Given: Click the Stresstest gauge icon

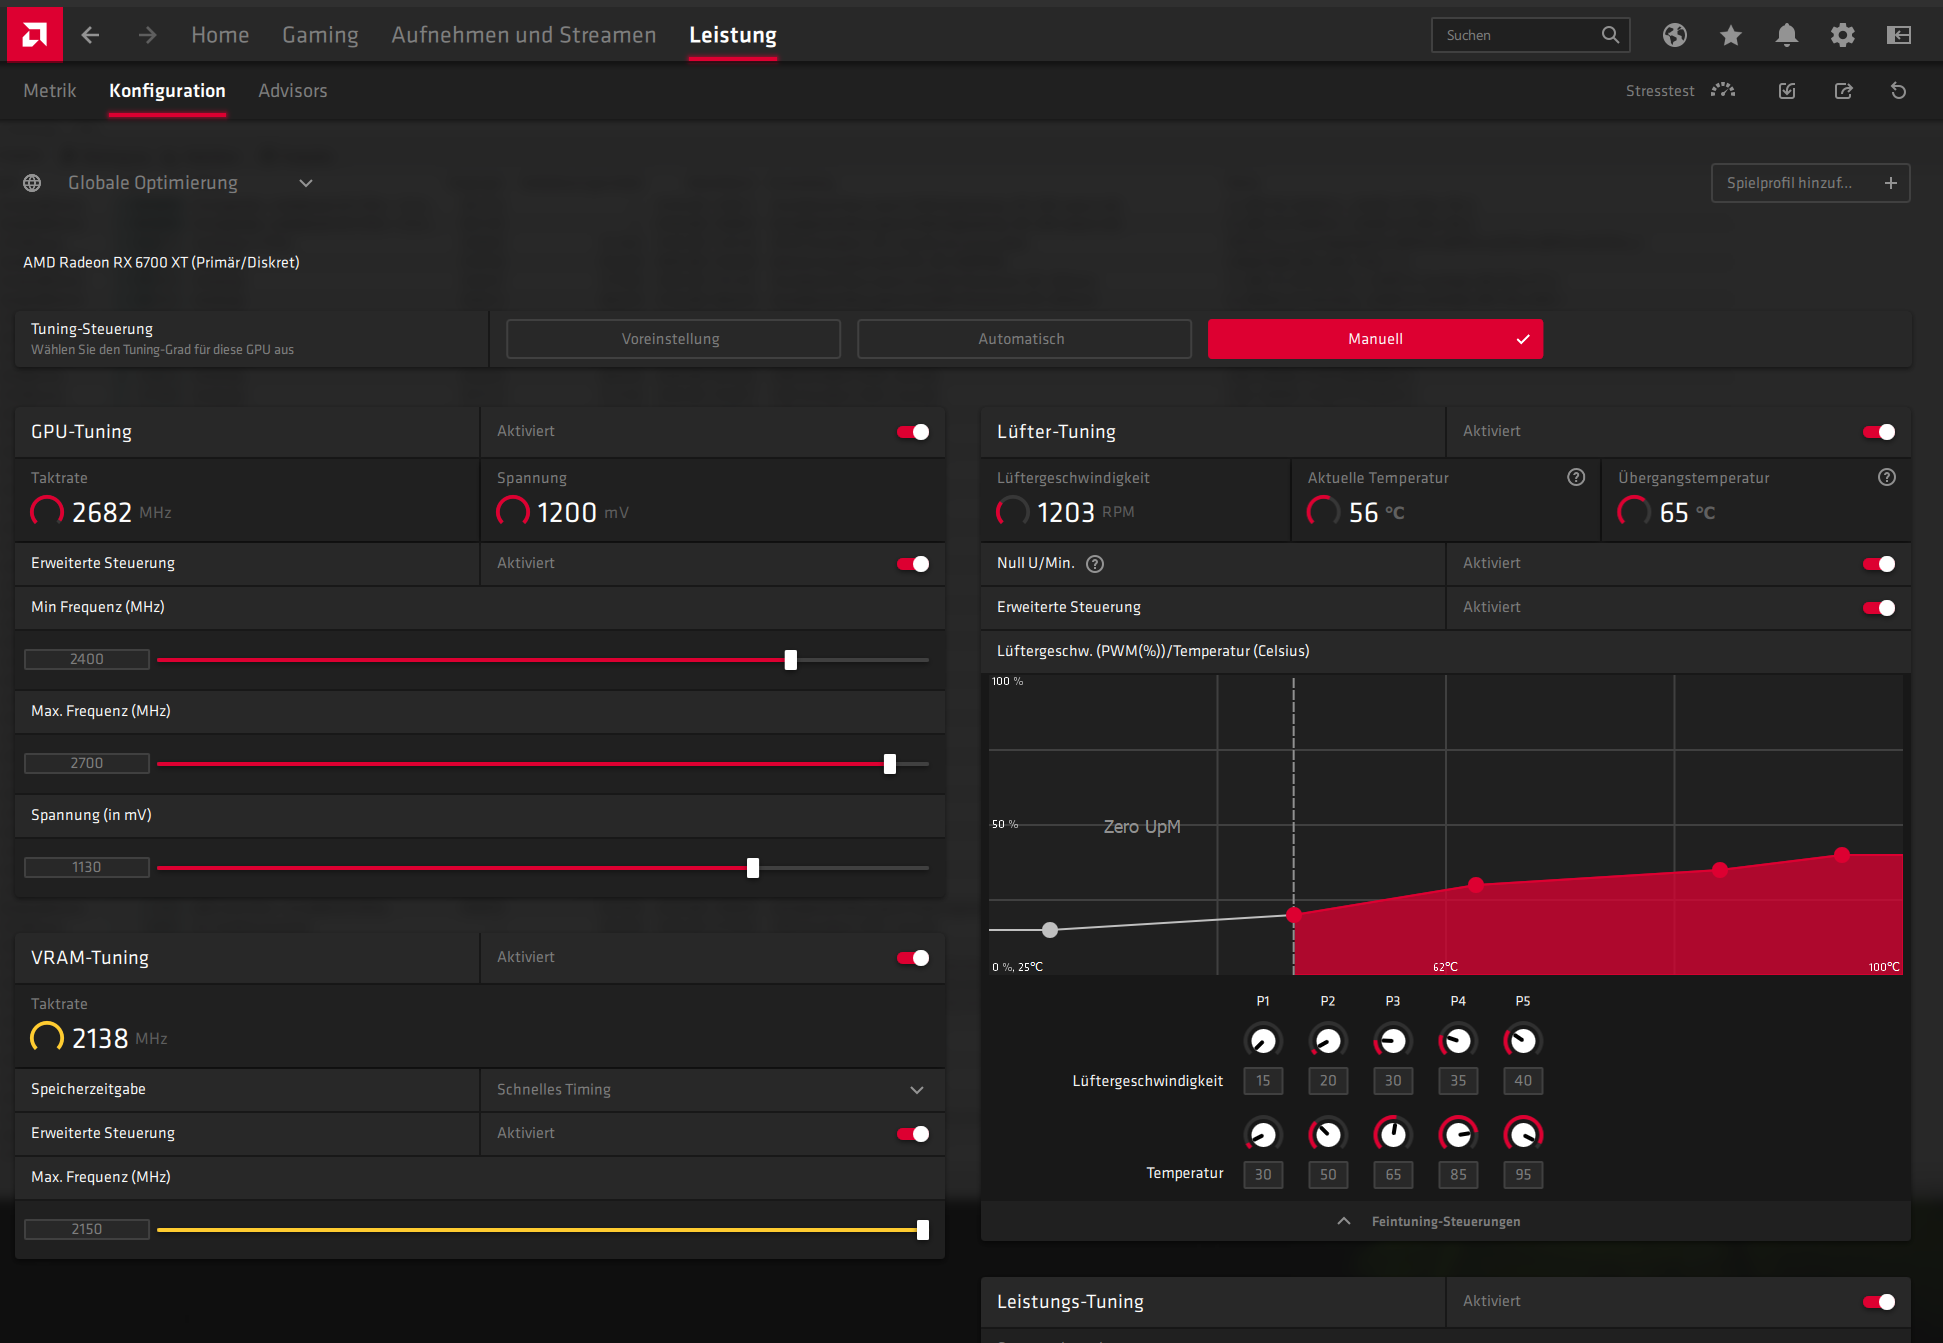Looking at the screenshot, I should [x=1723, y=90].
